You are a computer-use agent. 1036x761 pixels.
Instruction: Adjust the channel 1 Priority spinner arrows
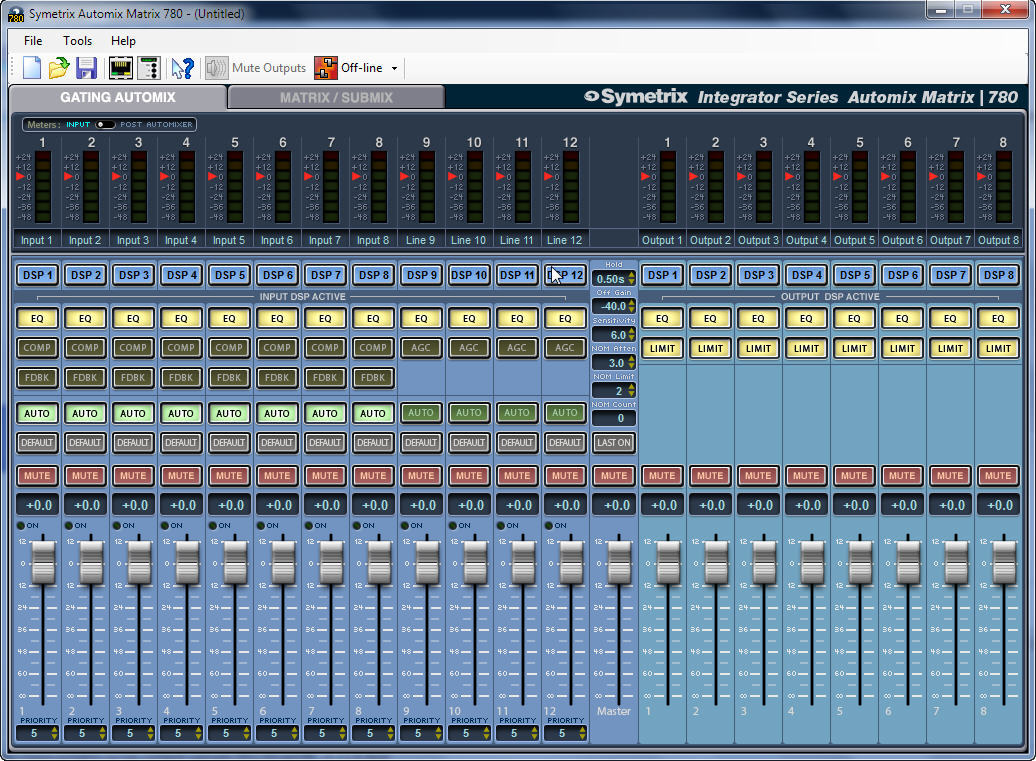(54, 733)
